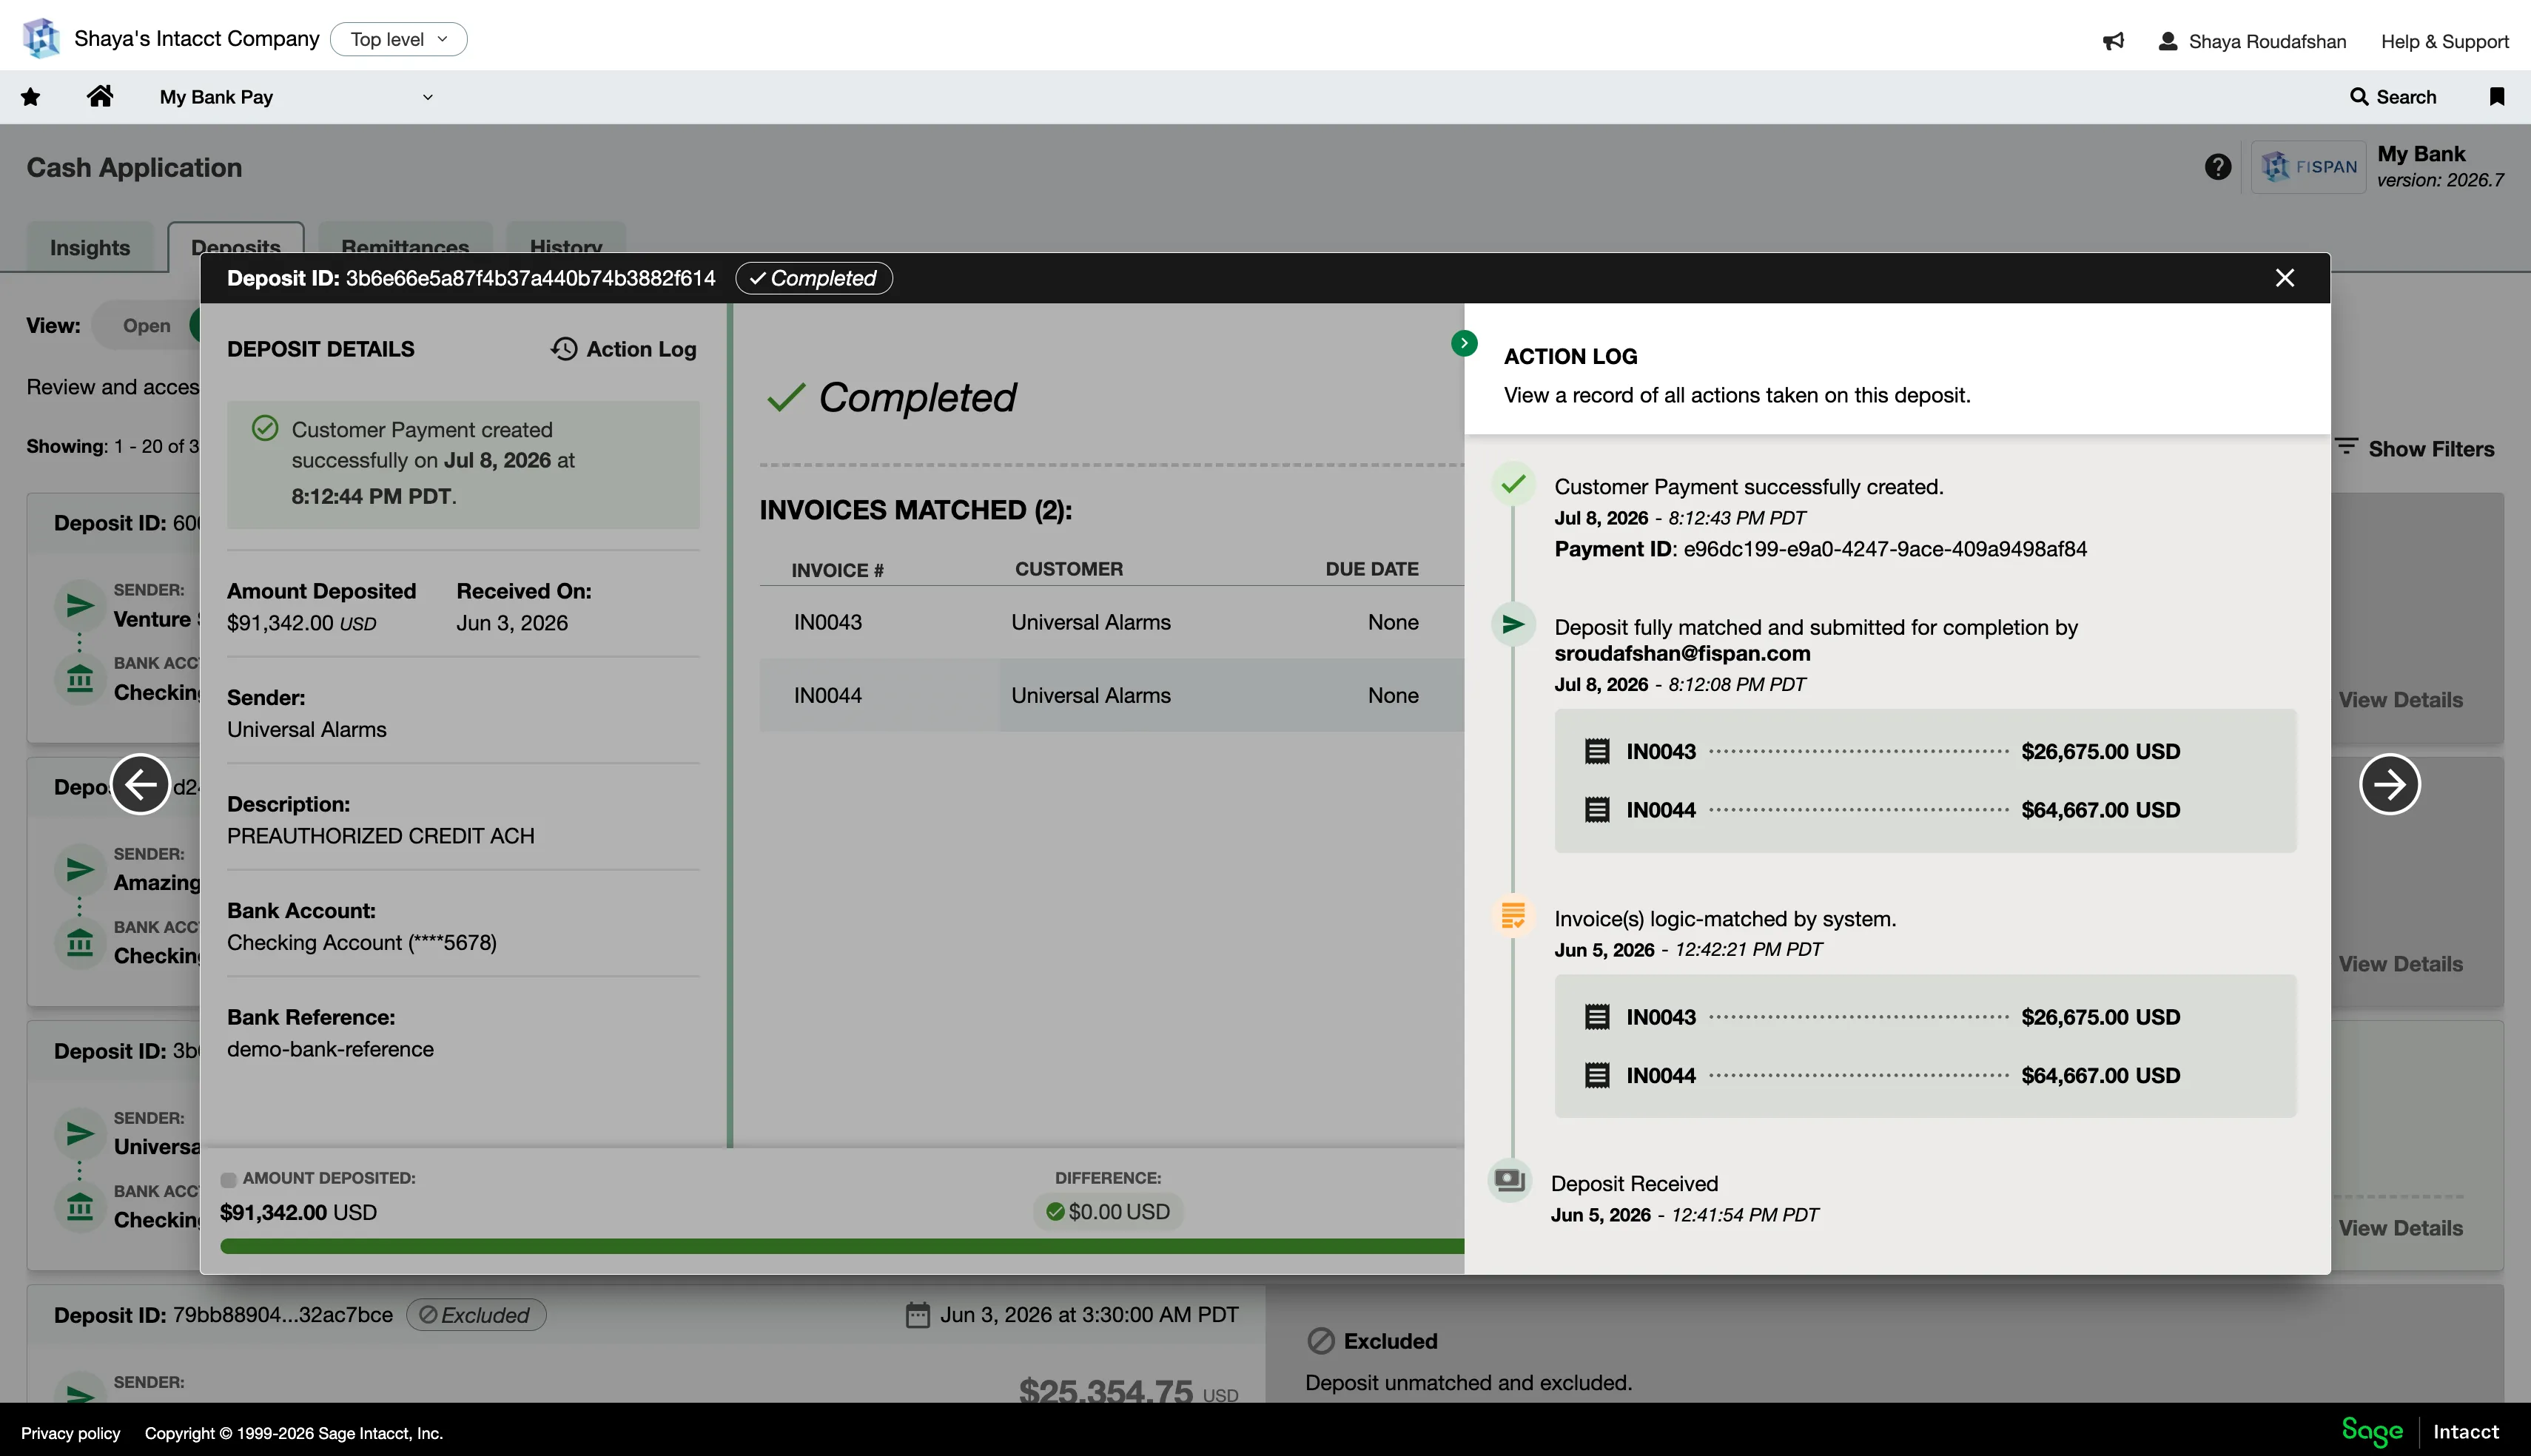This screenshot has height=1456, width=2531.
Task: Collapse the Action Log panel chevron
Action: [x=1464, y=343]
